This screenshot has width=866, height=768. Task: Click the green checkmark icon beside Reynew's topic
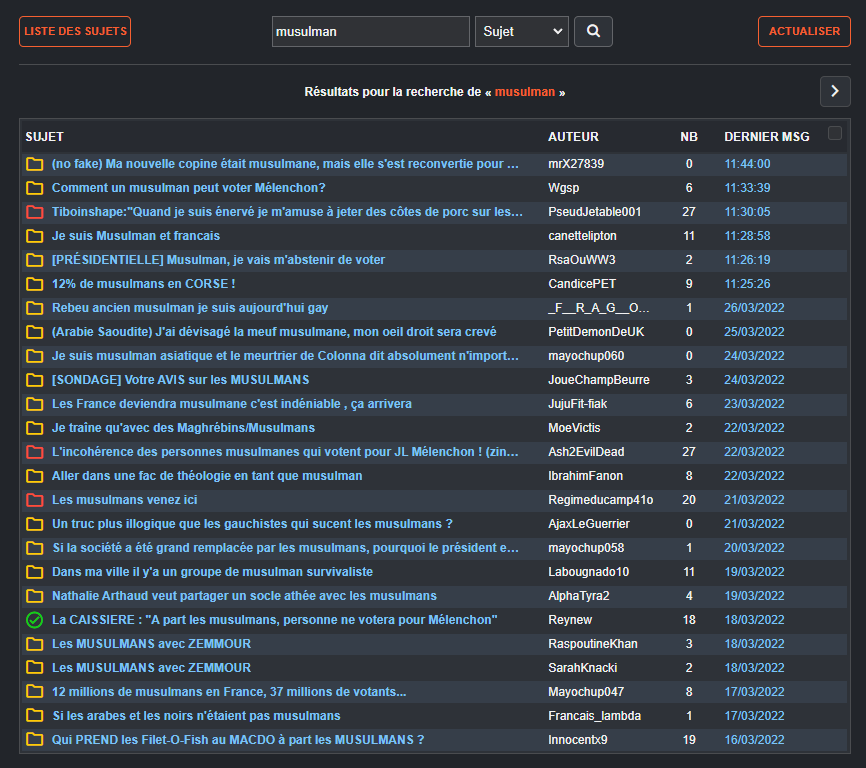35,620
